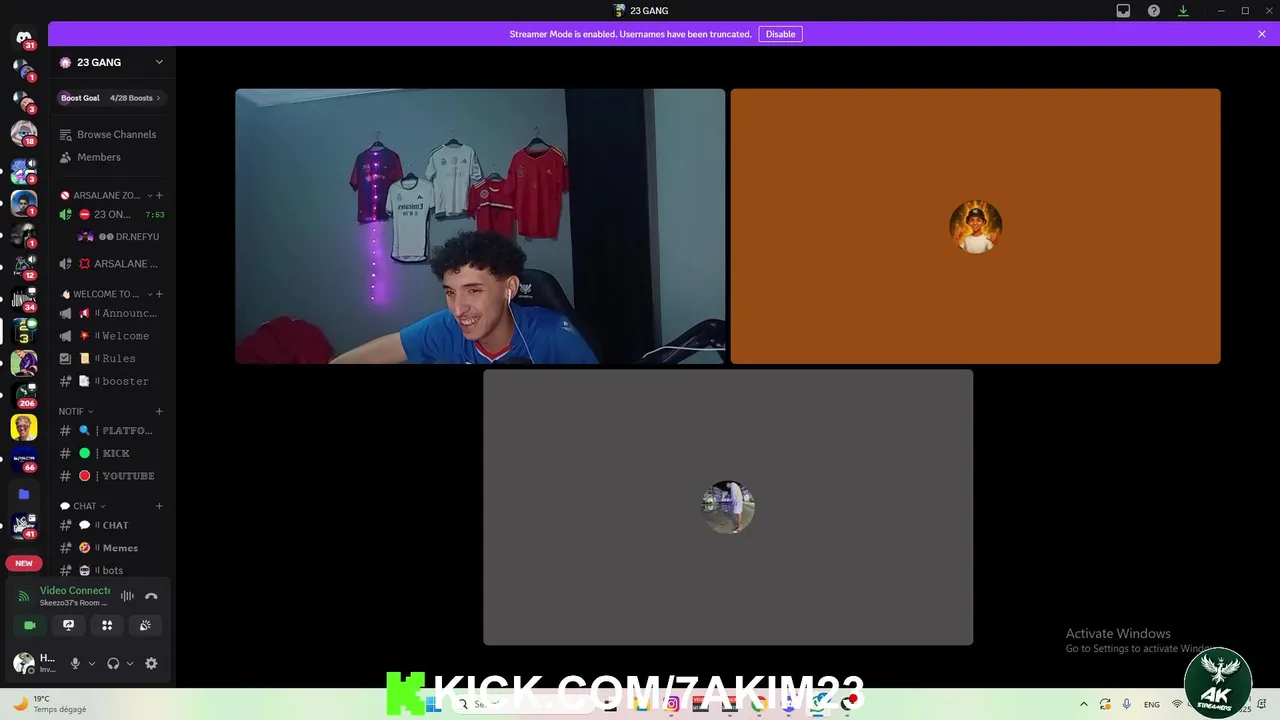Image resolution: width=1280 pixels, height=720 pixels.
Task: Open the CHAT text channel
Action: point(111,525)
